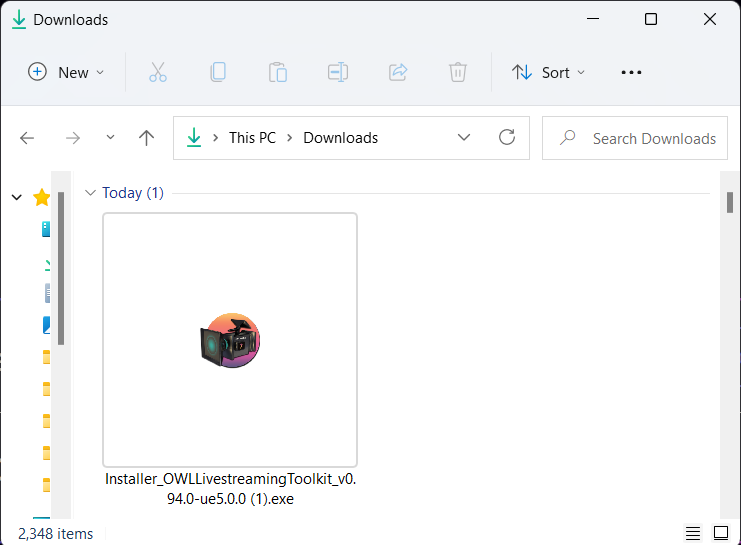741x545 pixels.
Task: Click chevron before This PC in path
Action: (x=215, y=138)
